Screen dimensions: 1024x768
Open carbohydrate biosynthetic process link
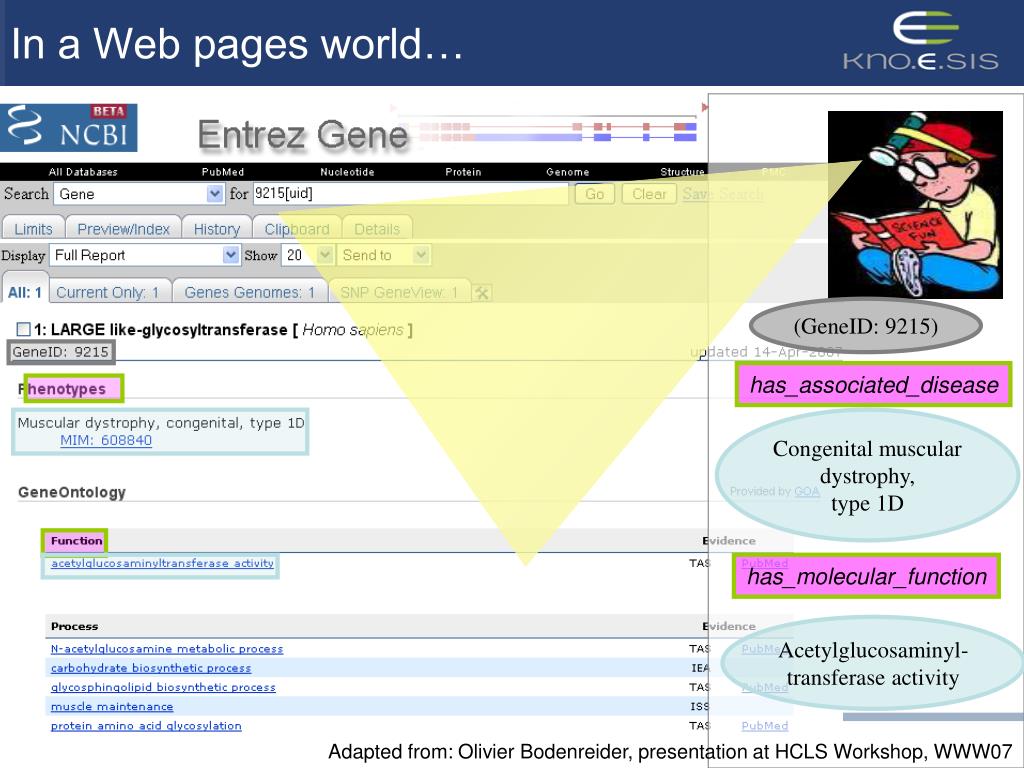[151, 668]
